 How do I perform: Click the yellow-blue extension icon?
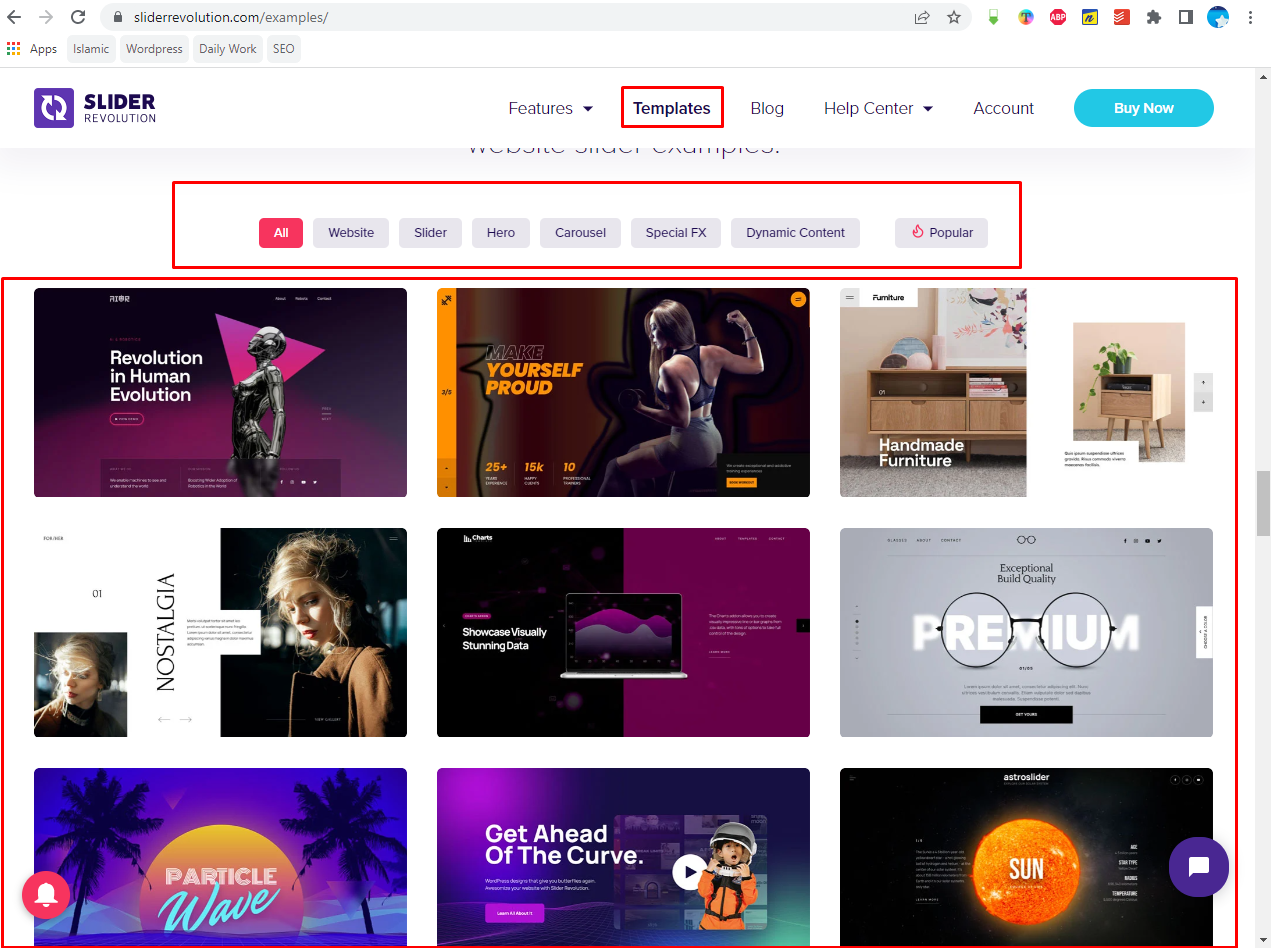tap(1090, 17)
